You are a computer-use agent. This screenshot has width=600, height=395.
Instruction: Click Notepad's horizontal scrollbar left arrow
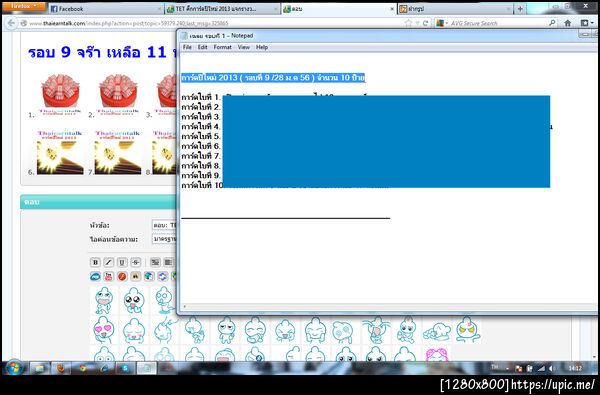tap(185, 306)
